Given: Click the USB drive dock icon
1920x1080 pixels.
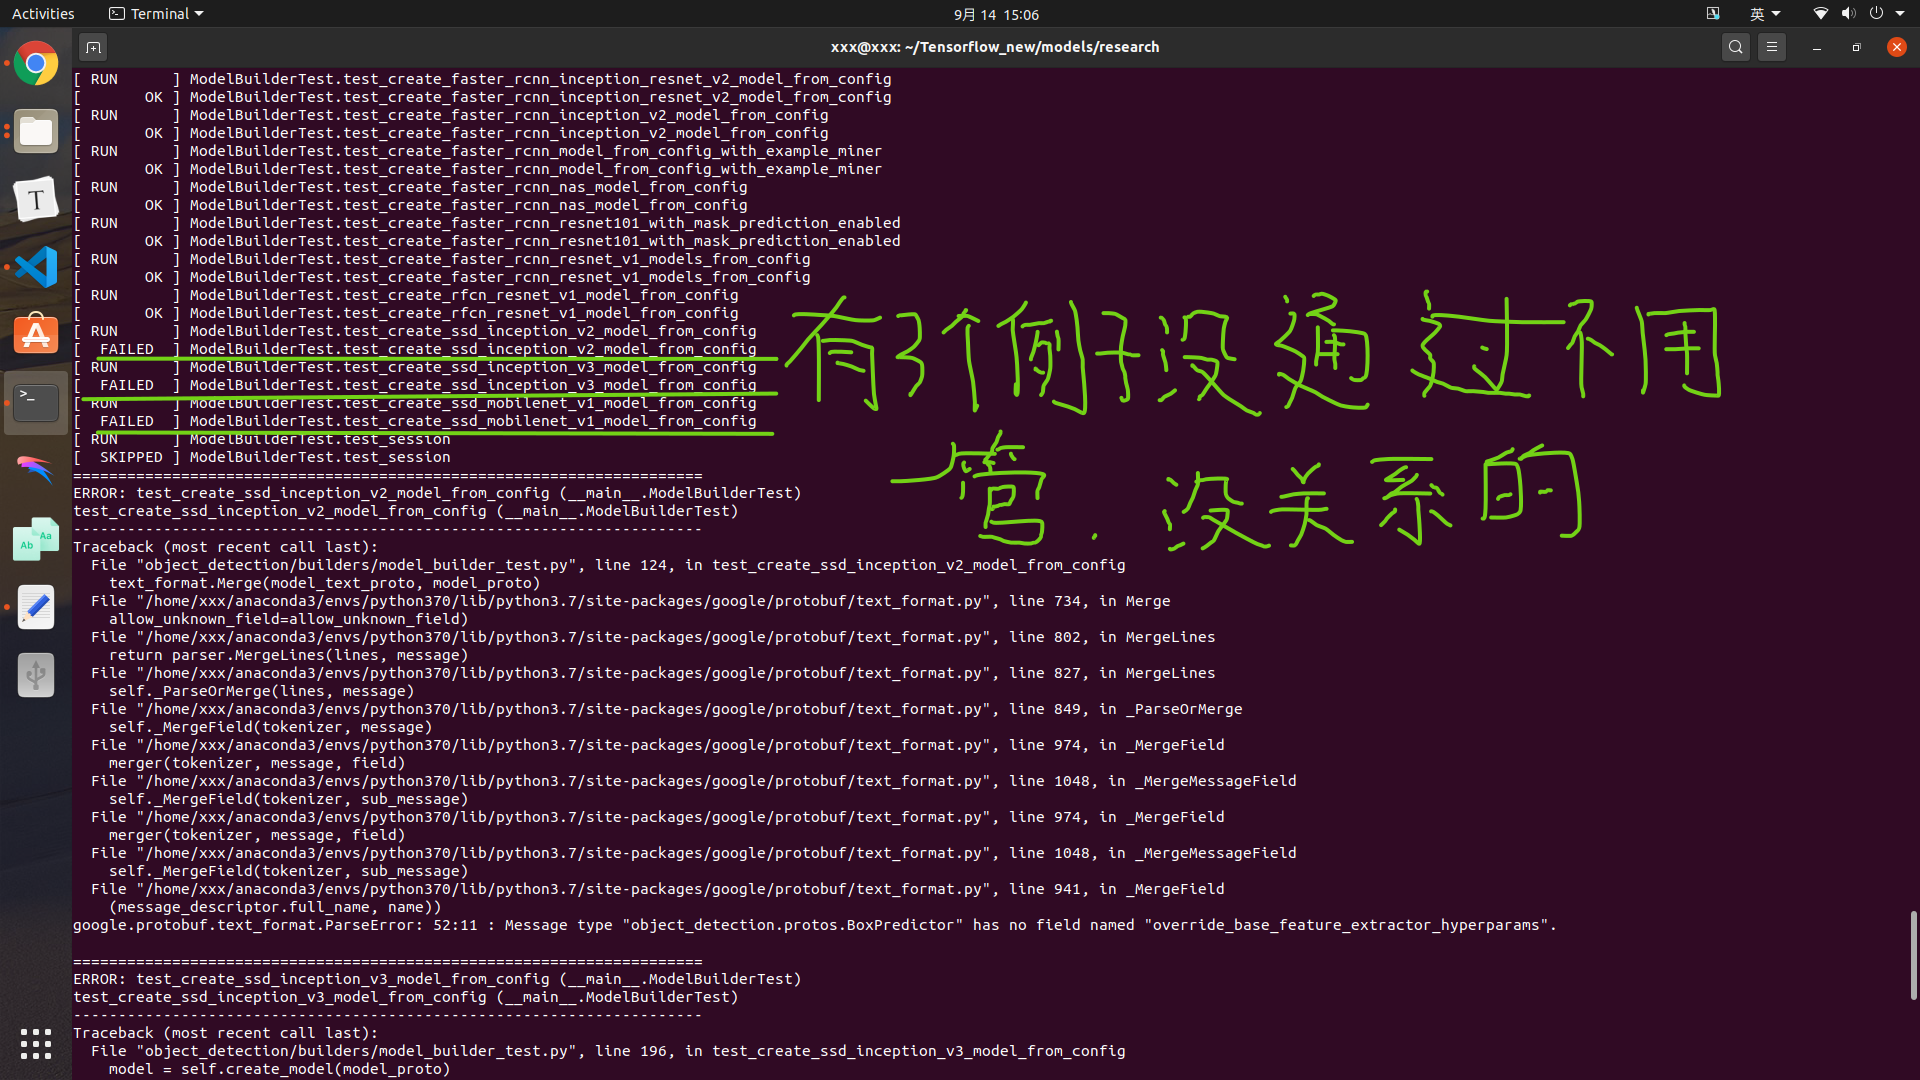Looking at the screenshot, I should (36, 675).
